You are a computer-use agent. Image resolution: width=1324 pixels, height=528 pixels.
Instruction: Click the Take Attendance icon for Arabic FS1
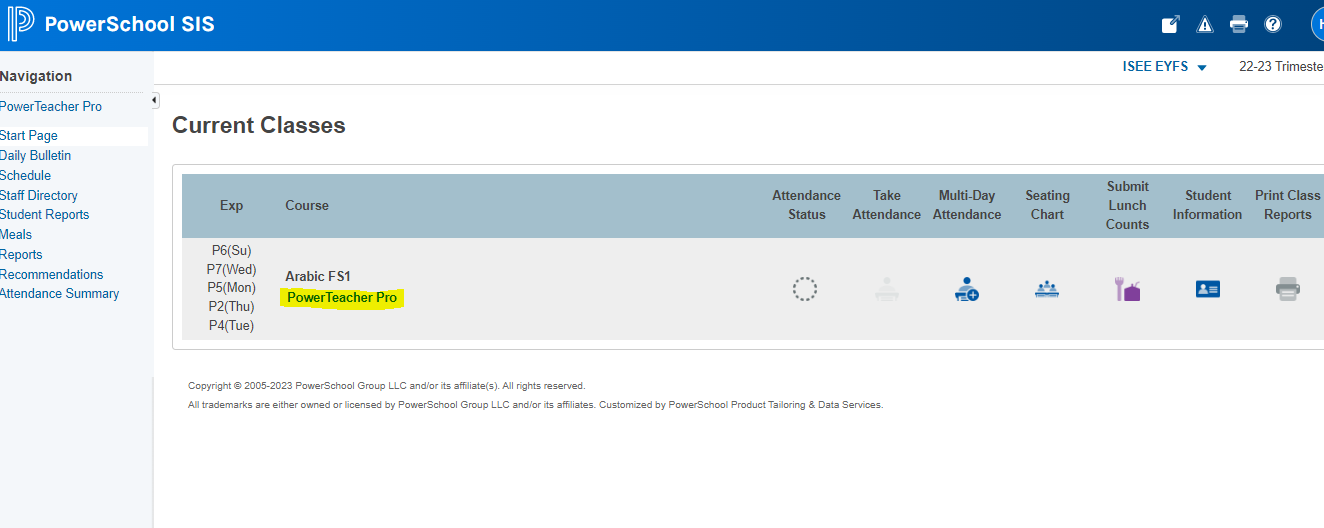coord(886,290)
